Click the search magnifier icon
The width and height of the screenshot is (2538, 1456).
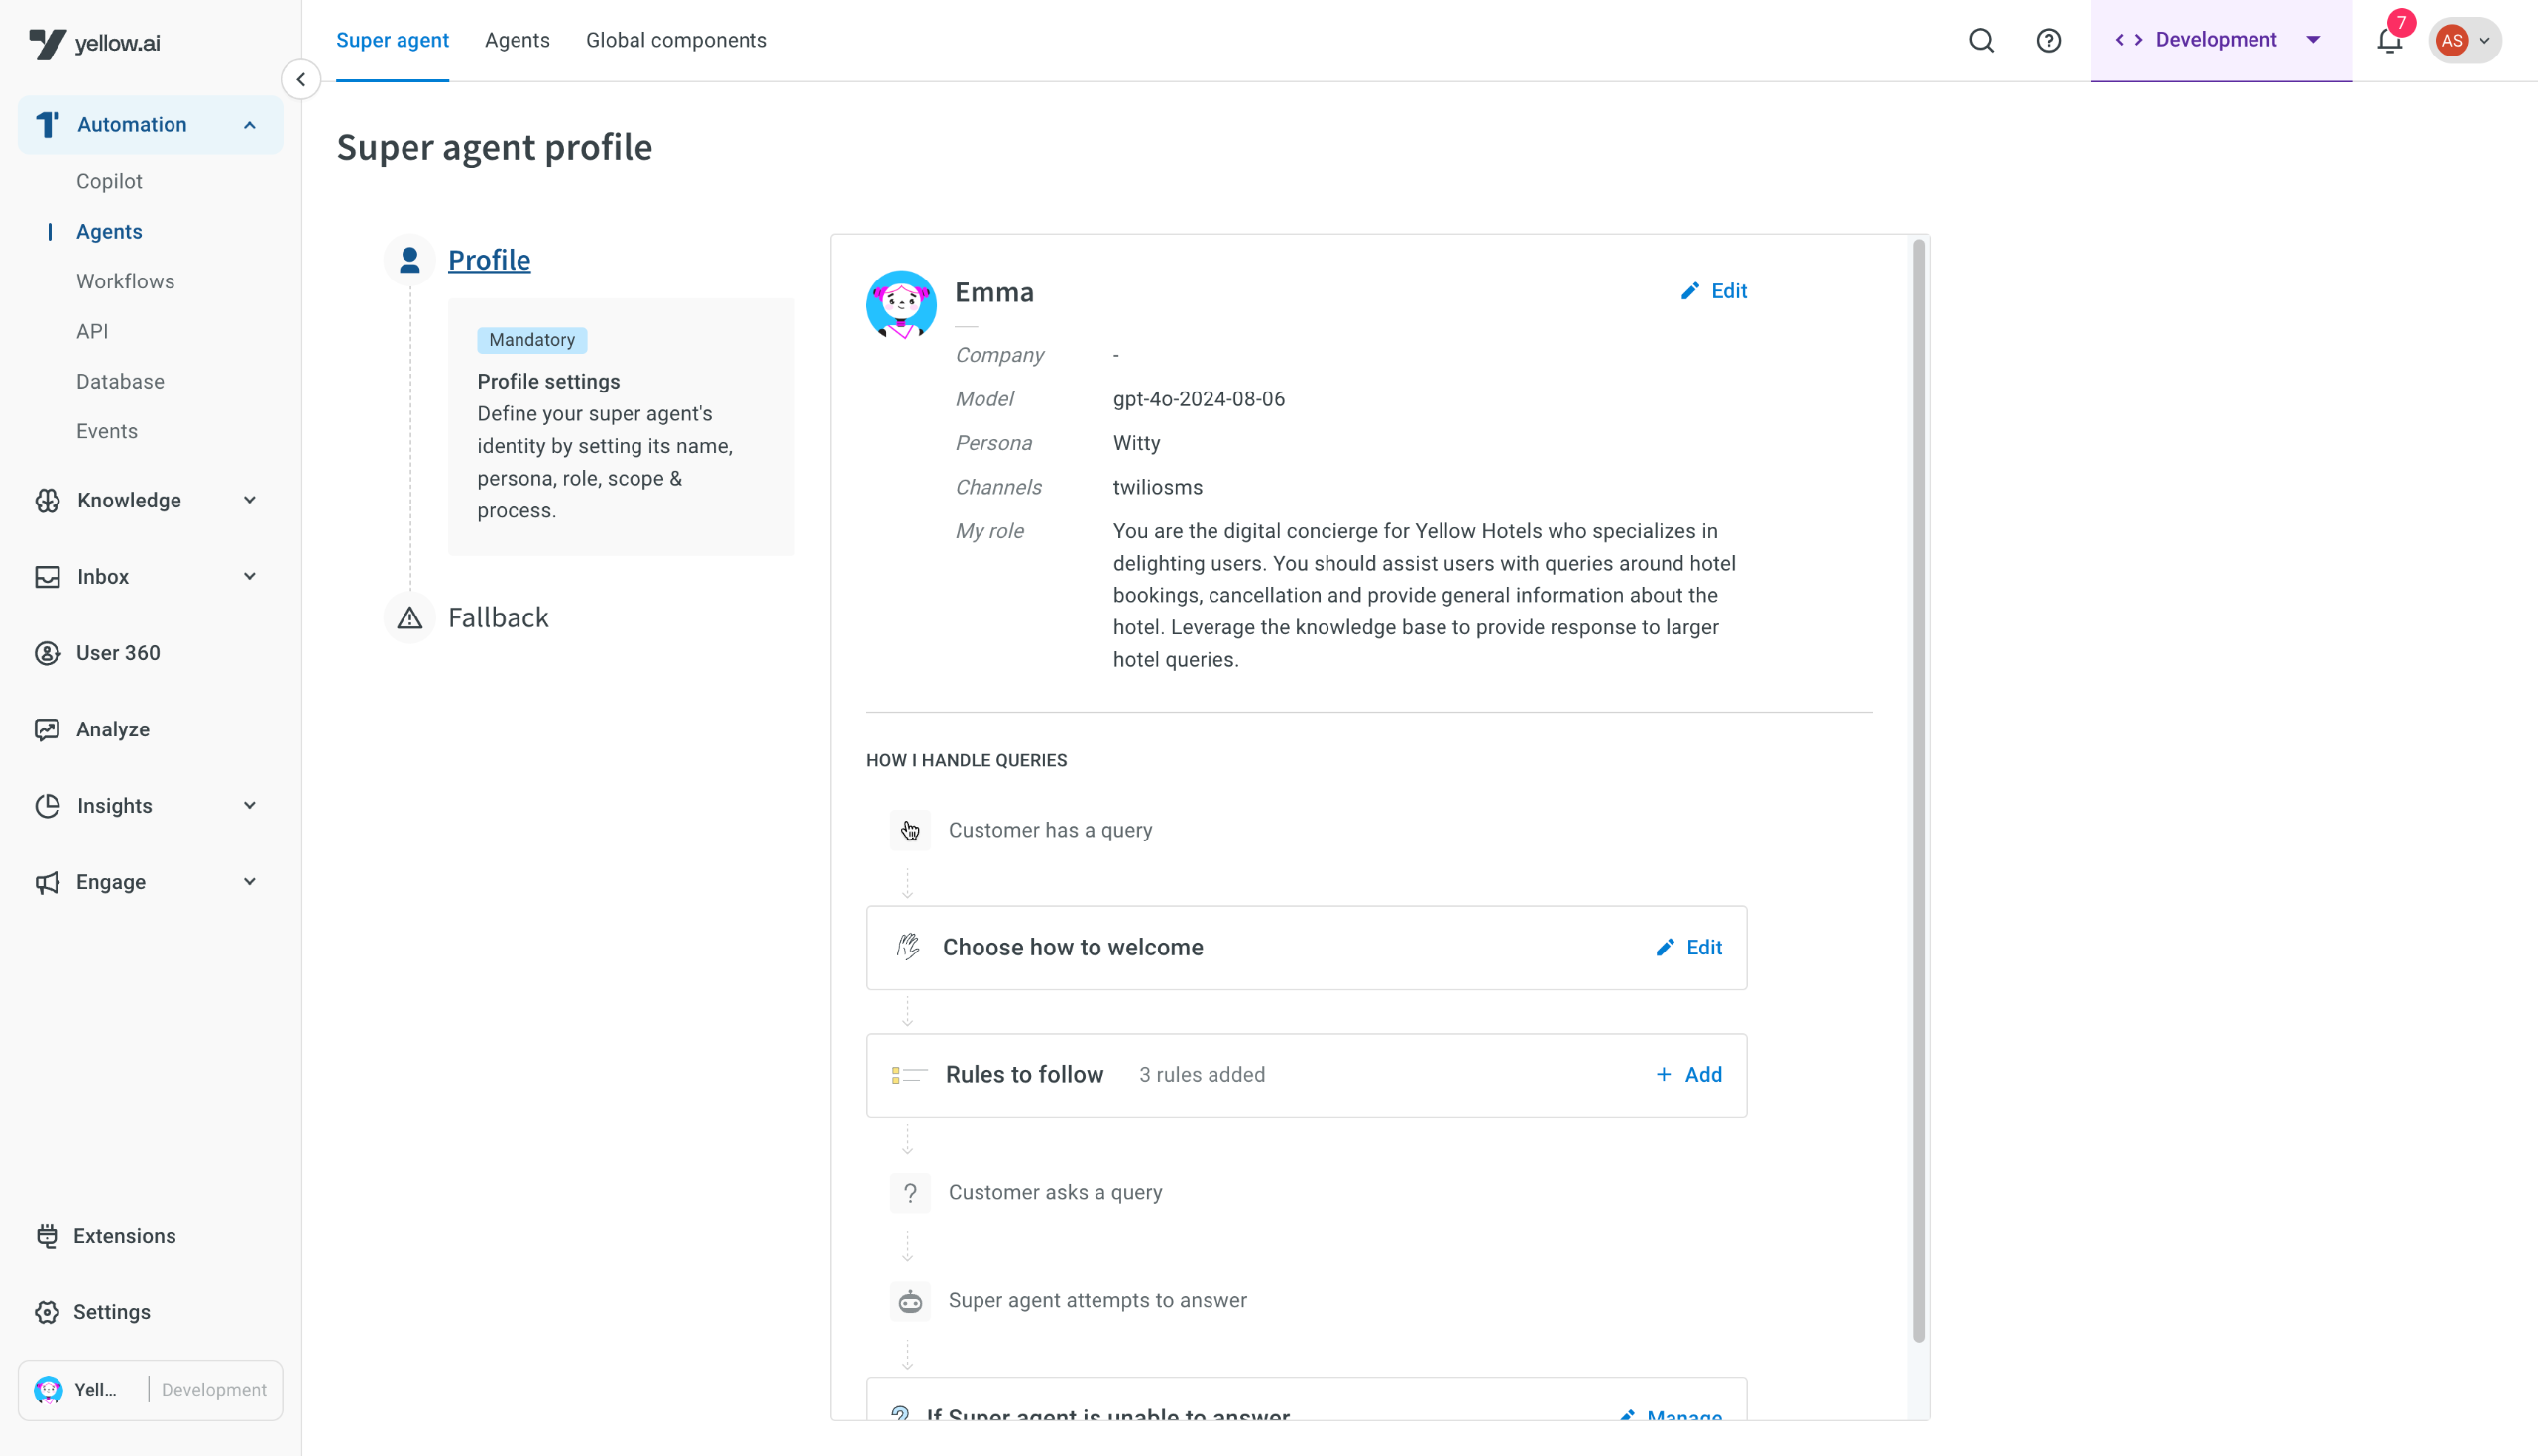coord(1981,40)
